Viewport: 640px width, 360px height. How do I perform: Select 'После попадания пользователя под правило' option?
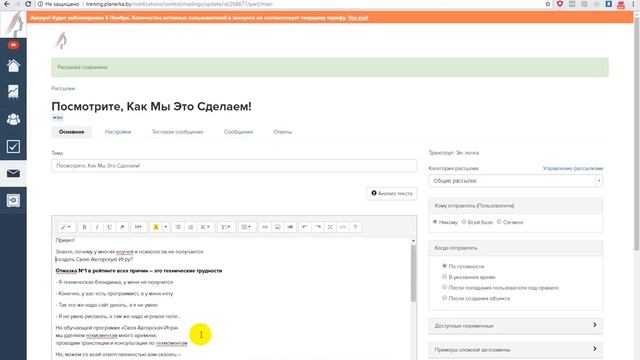pos(444,287)
